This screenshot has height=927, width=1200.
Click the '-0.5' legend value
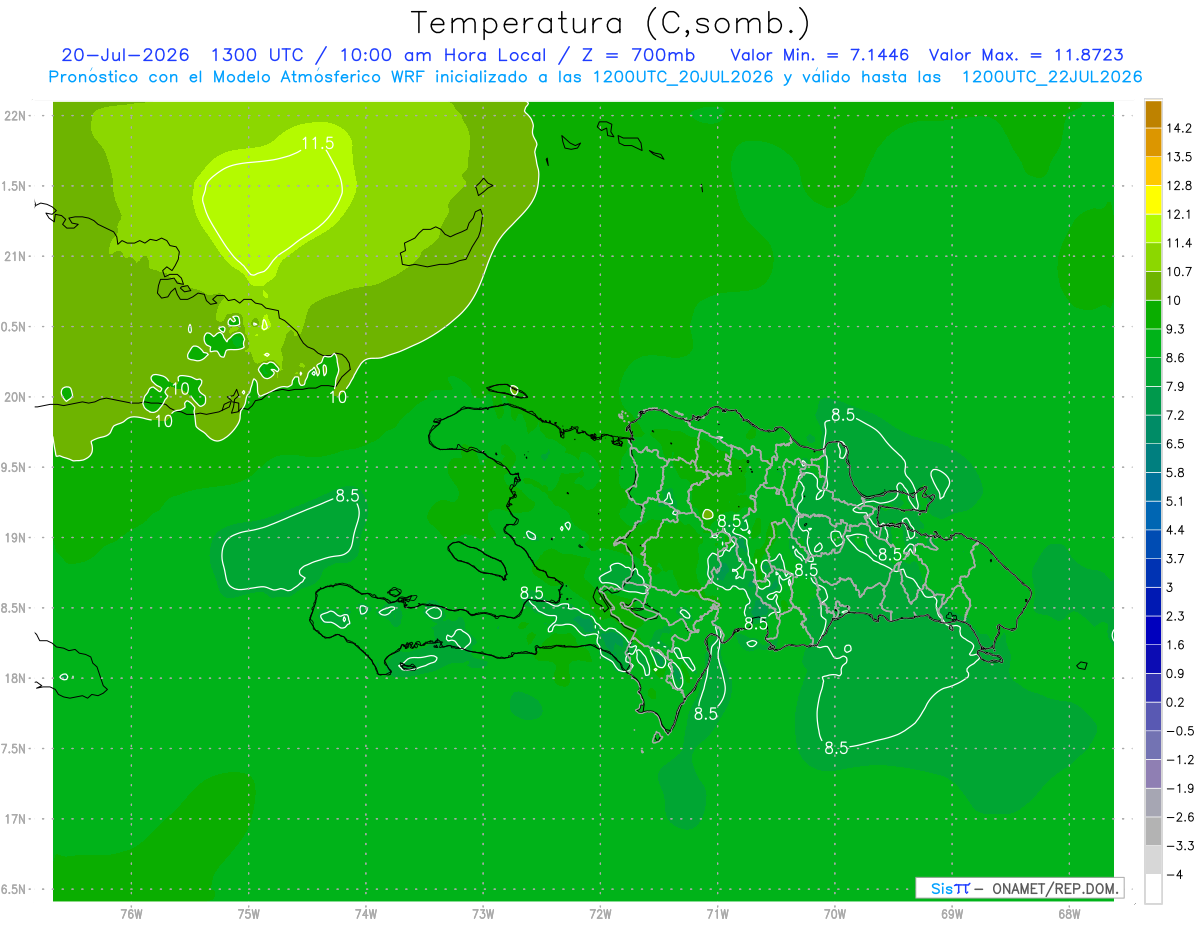(1179, 731)
